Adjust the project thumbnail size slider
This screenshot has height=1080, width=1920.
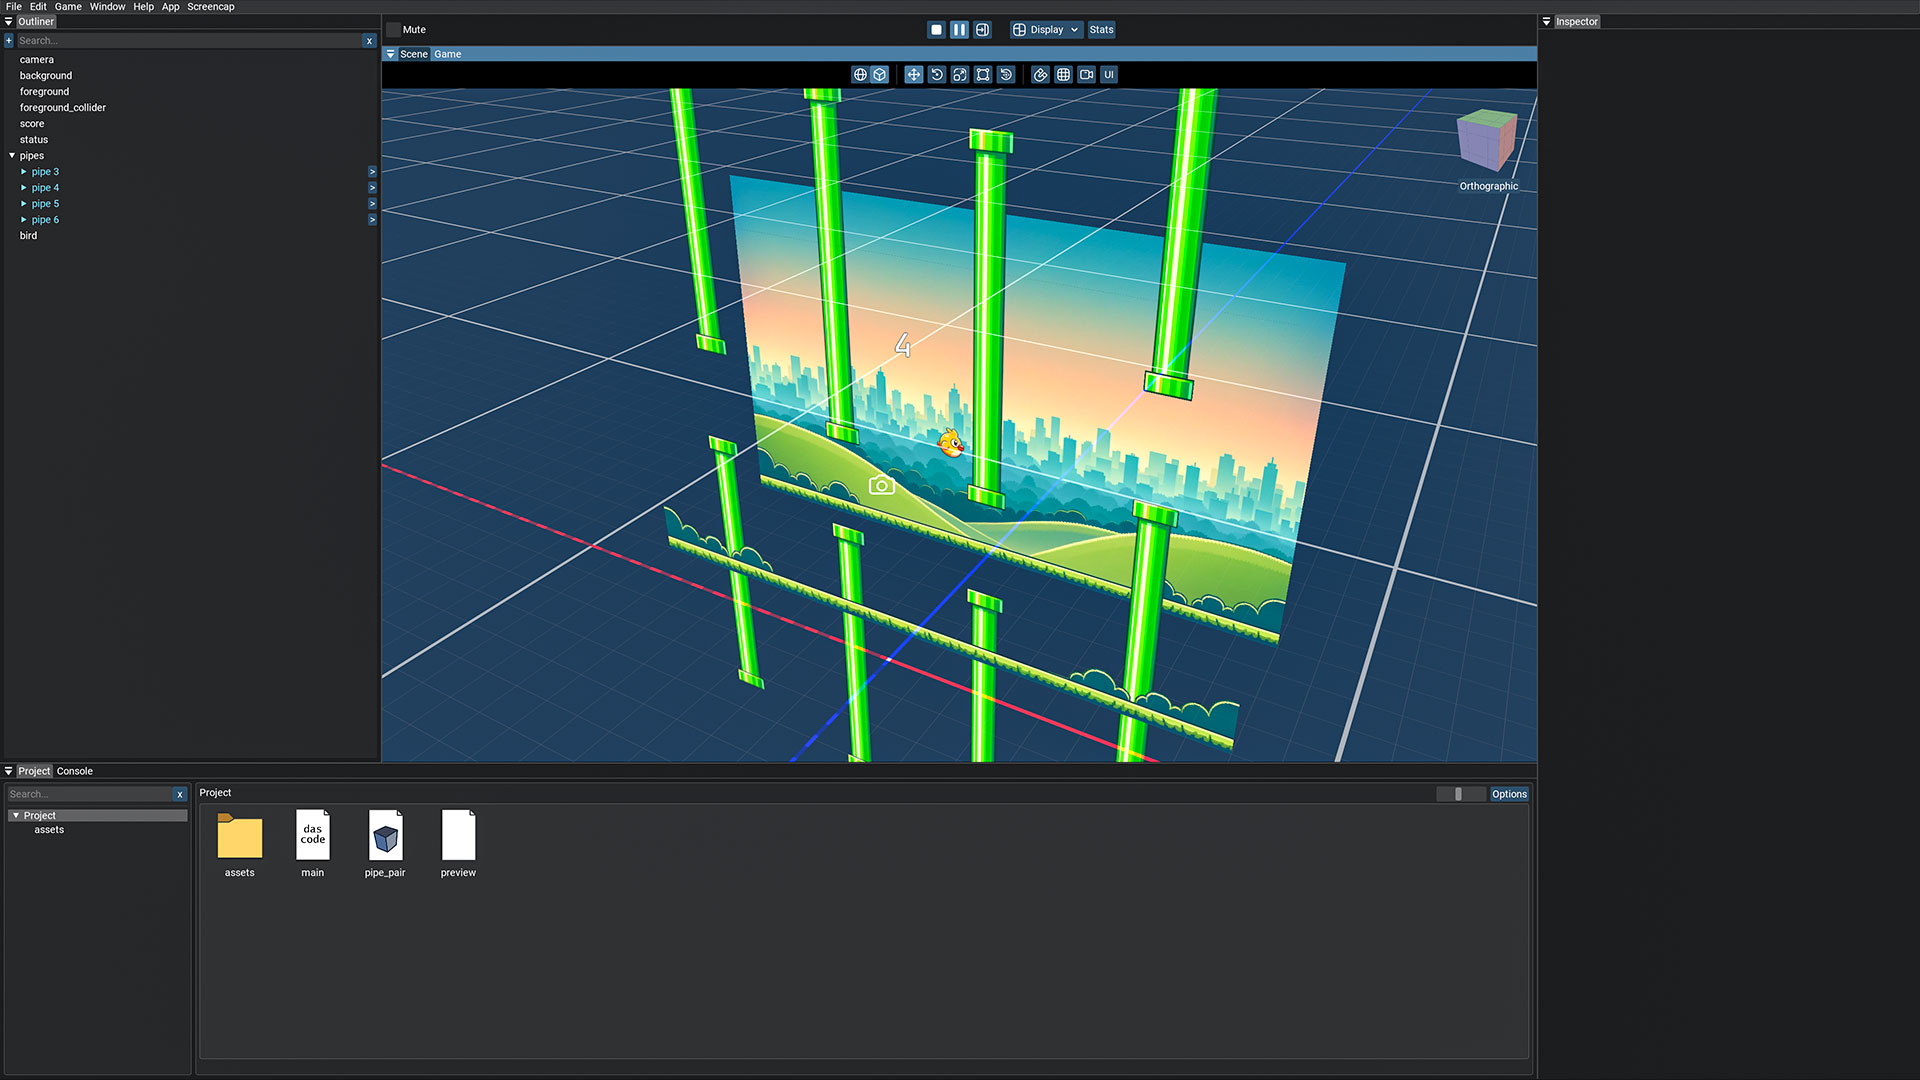(x=1459, y=794)
